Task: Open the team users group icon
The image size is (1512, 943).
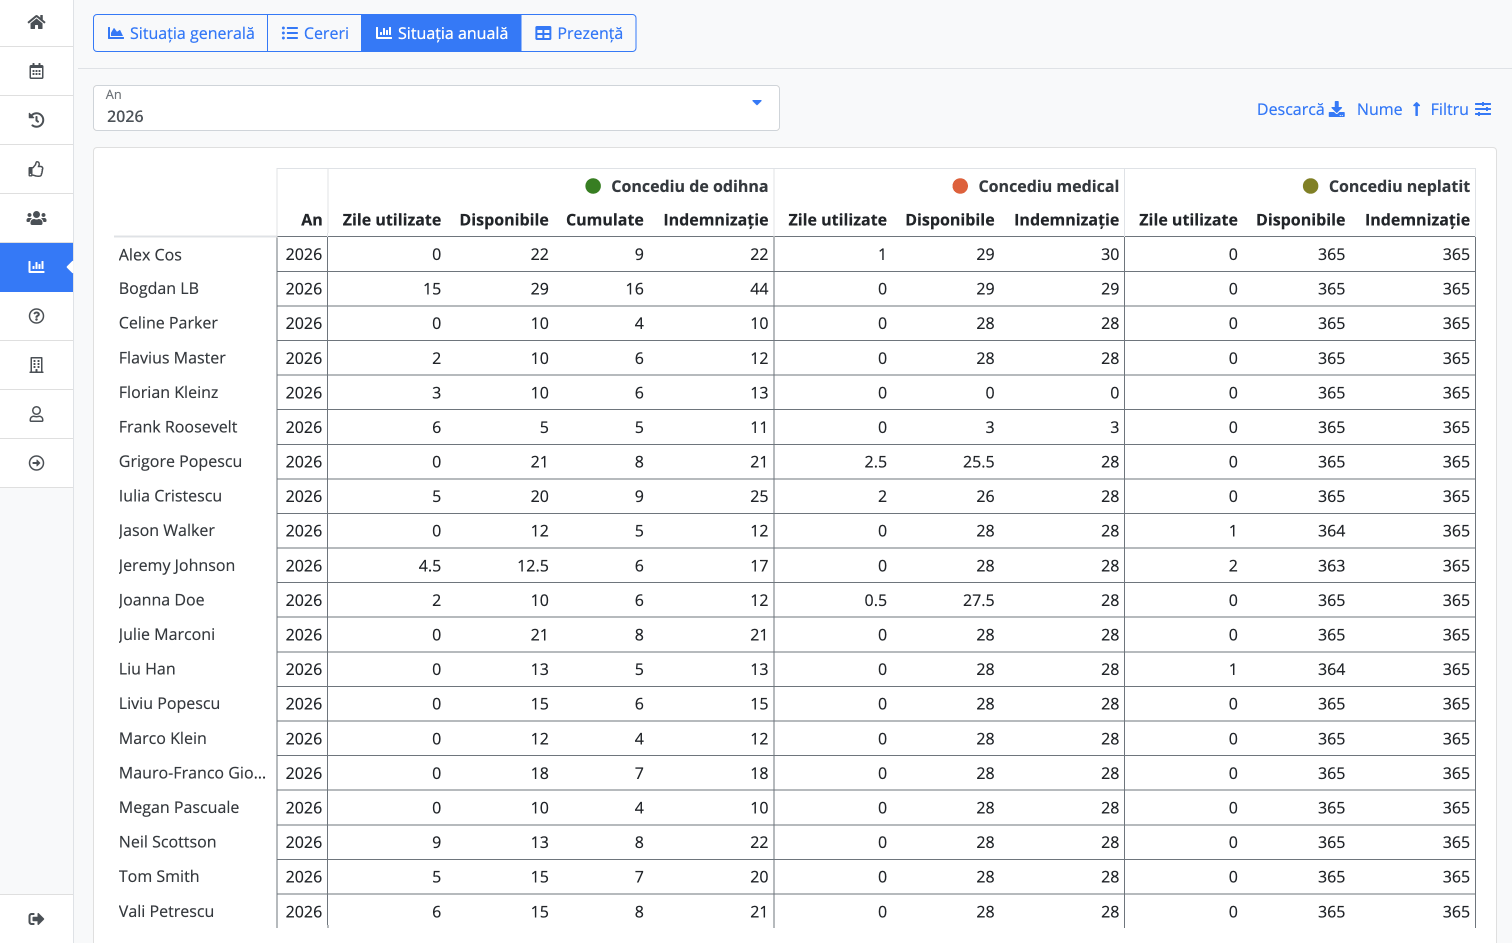Action: [x=36, y=218]
